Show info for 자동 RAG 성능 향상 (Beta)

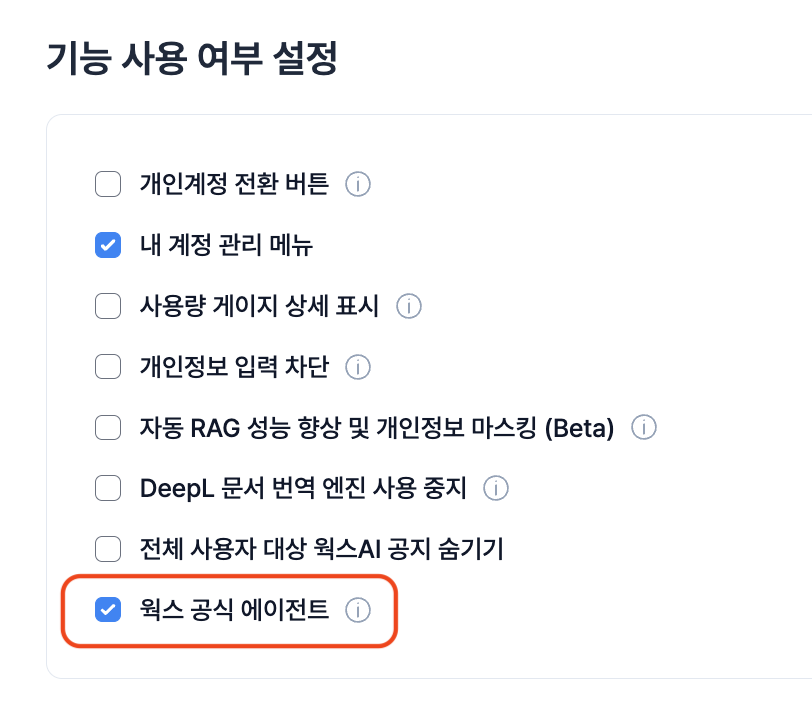point(644,428)
